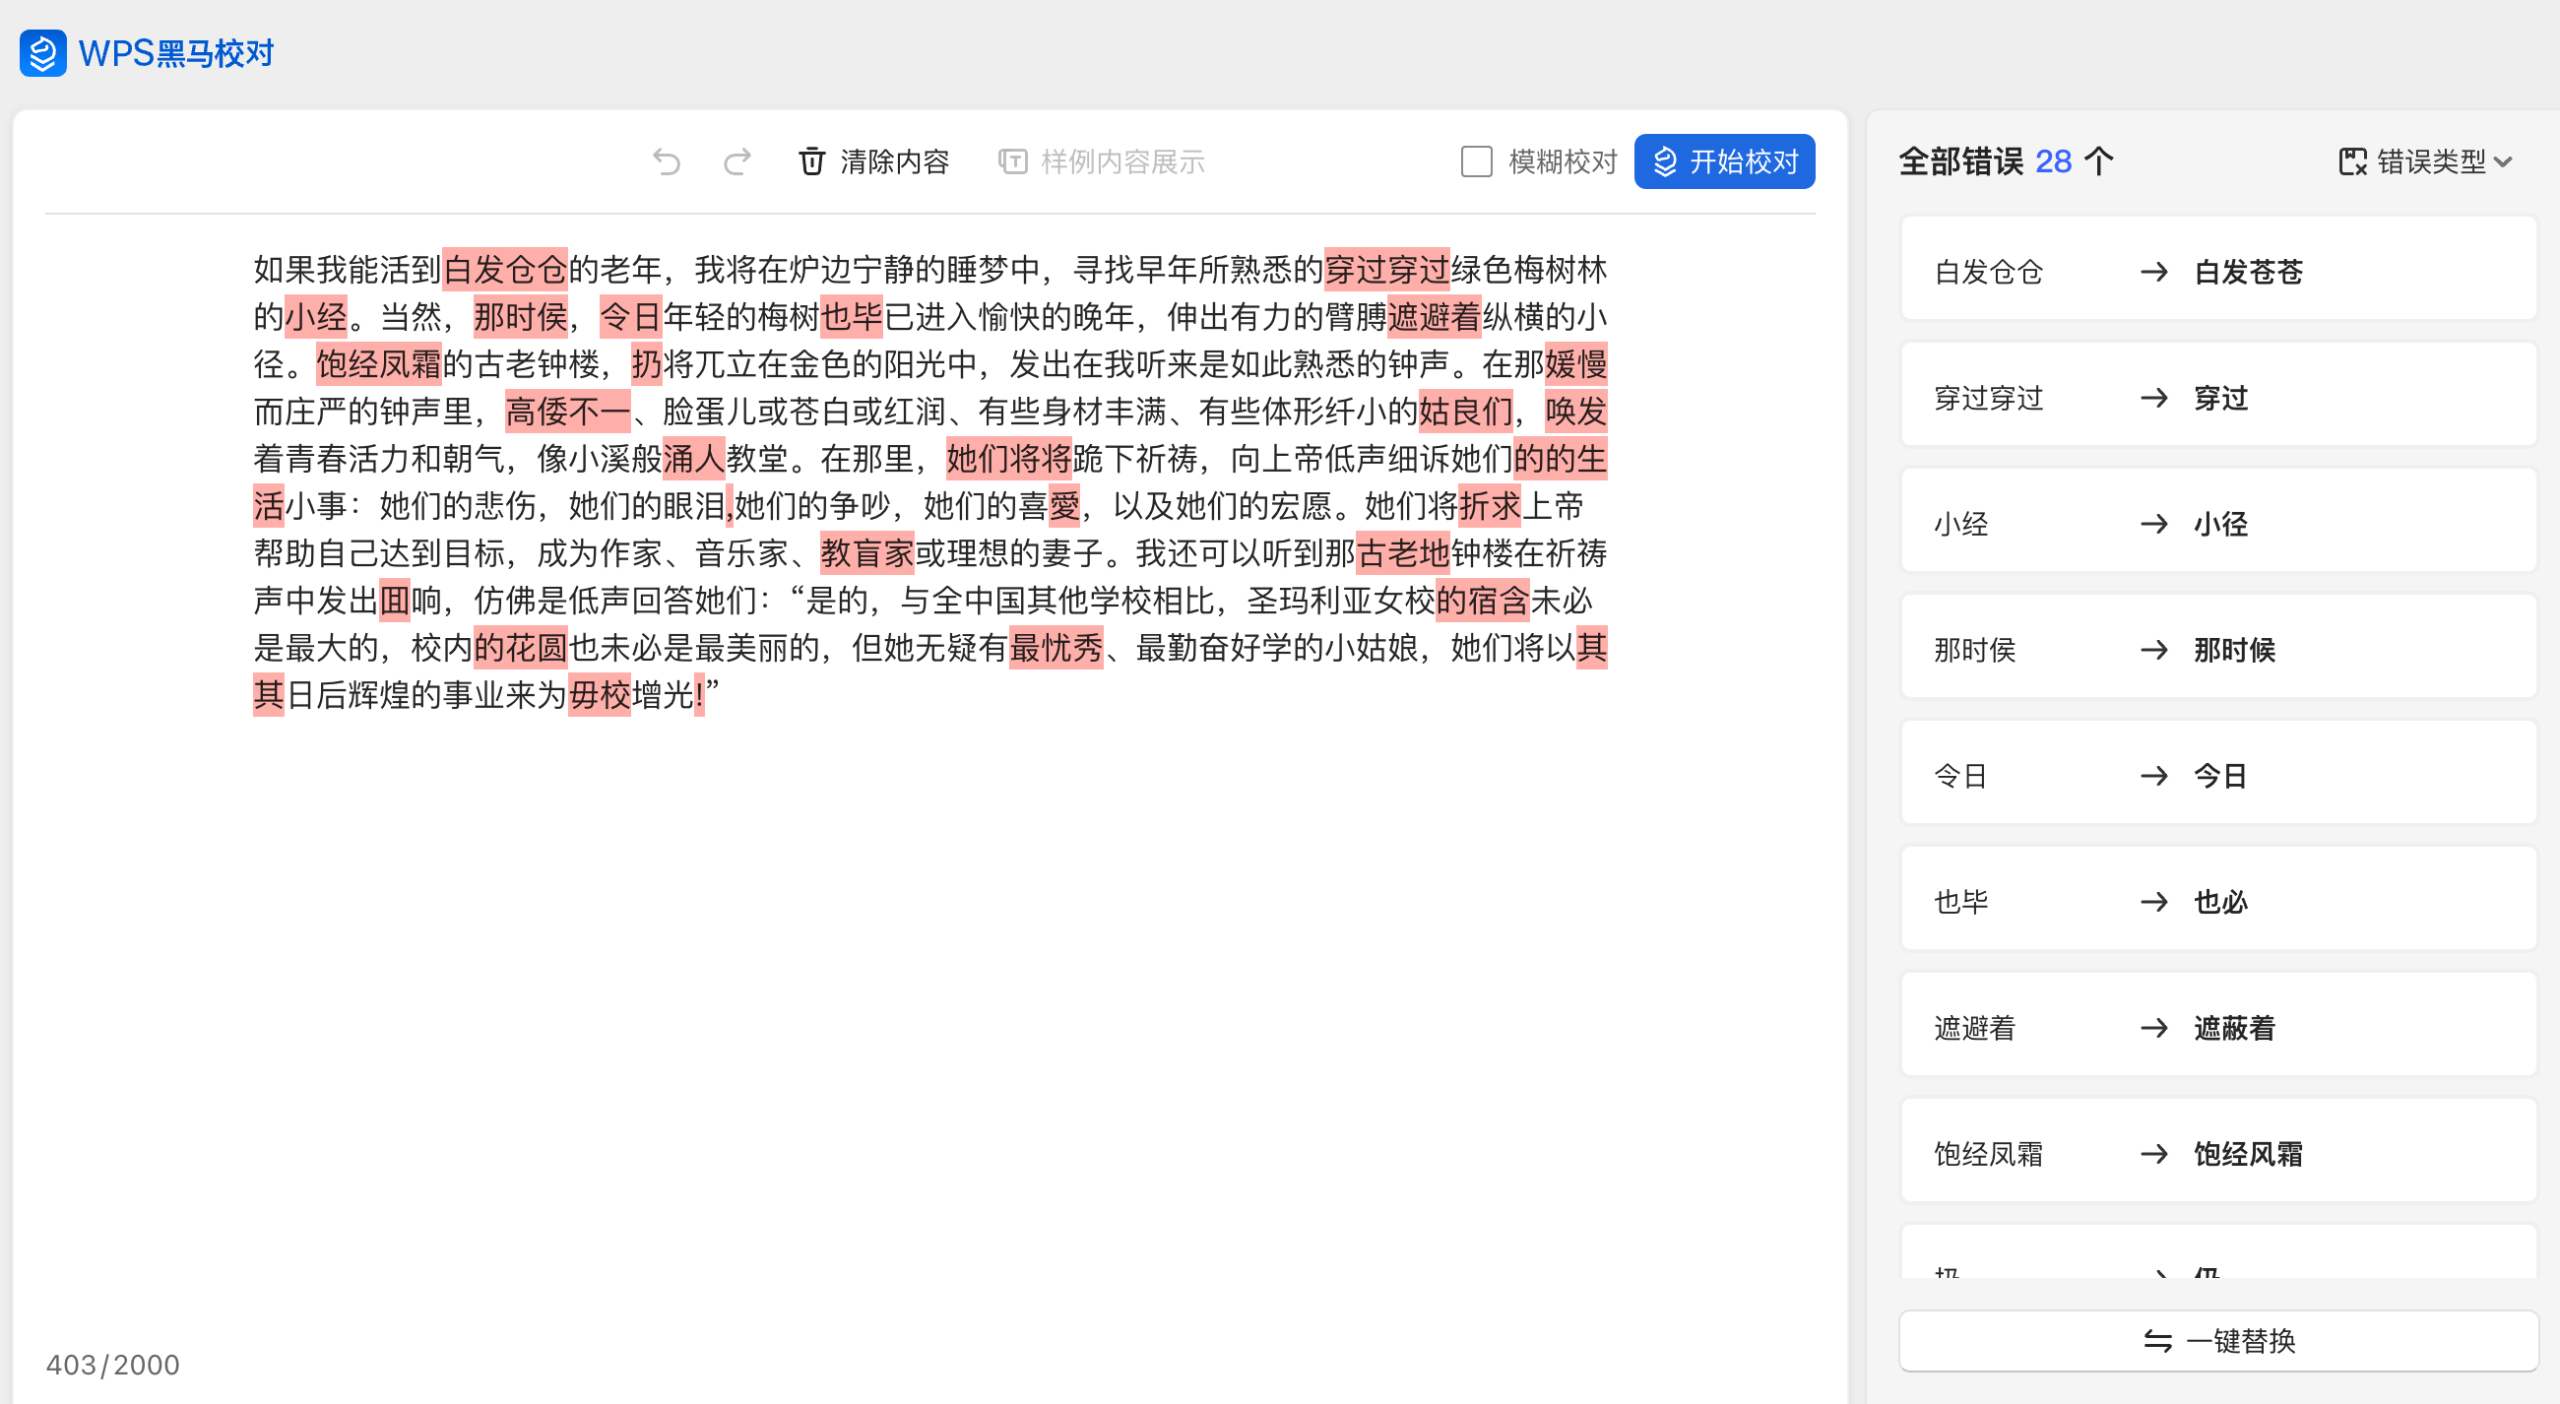Click the 一键替换 button
2560x1404 pixels.
[x=2218, y=1341]
